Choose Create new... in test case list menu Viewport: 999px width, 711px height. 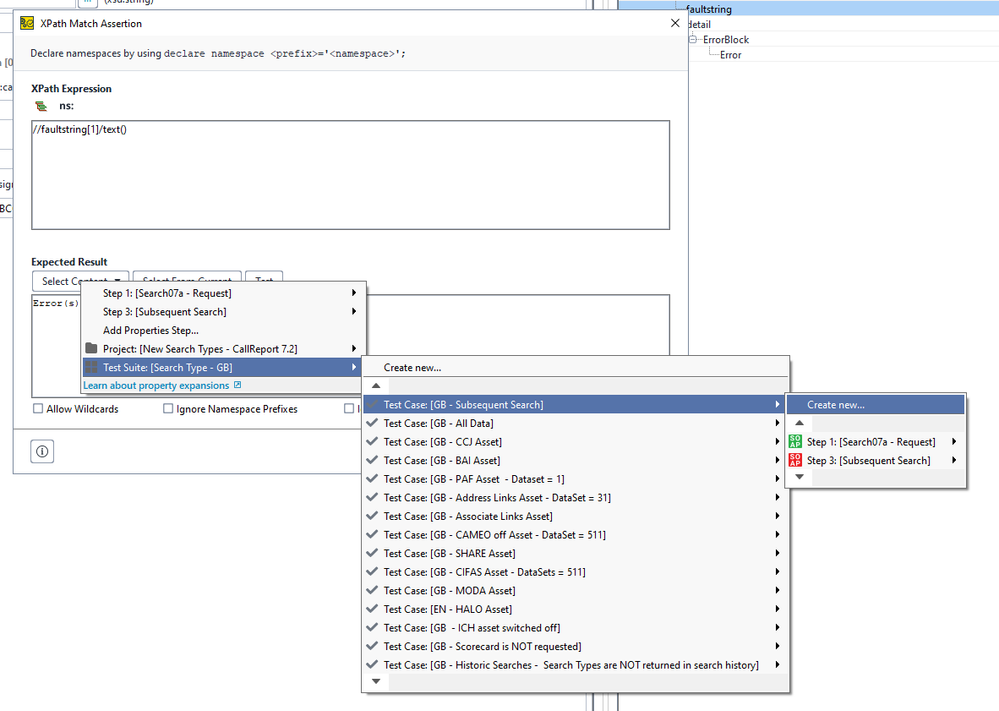576,368
